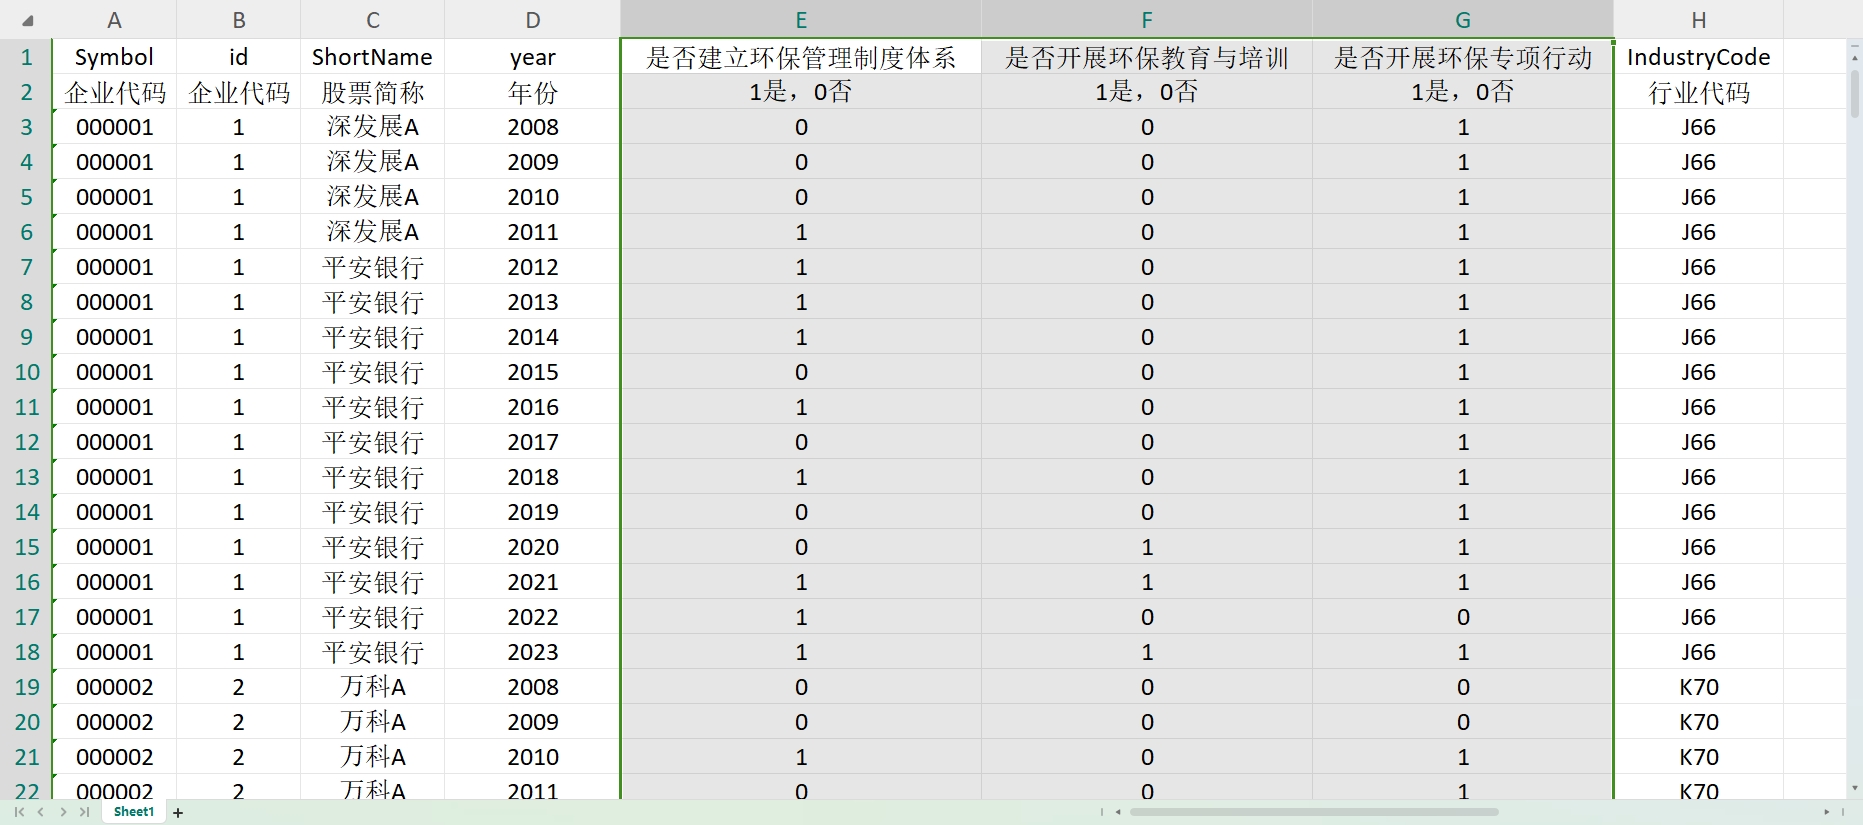
Task: Select row 1 header
Action: (26, 57)
